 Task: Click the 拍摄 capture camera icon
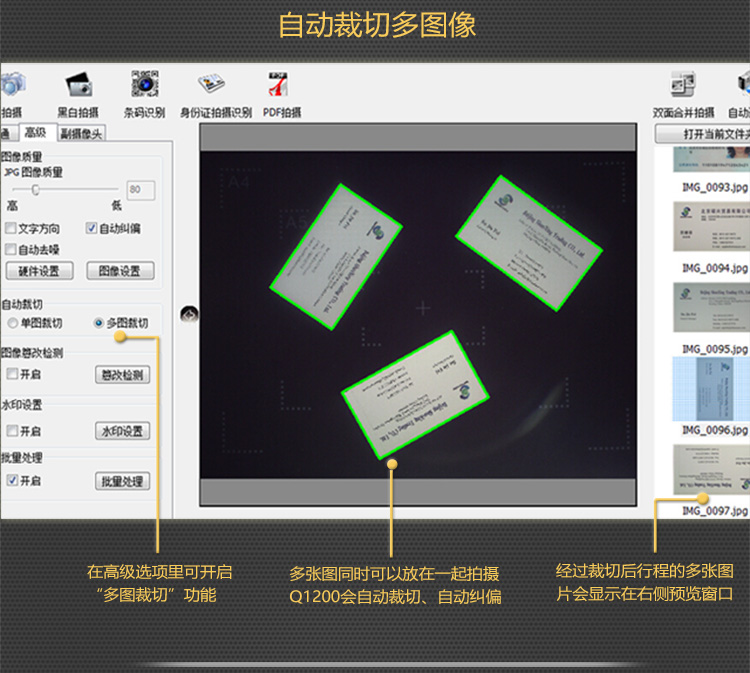[x=12, y=84]
